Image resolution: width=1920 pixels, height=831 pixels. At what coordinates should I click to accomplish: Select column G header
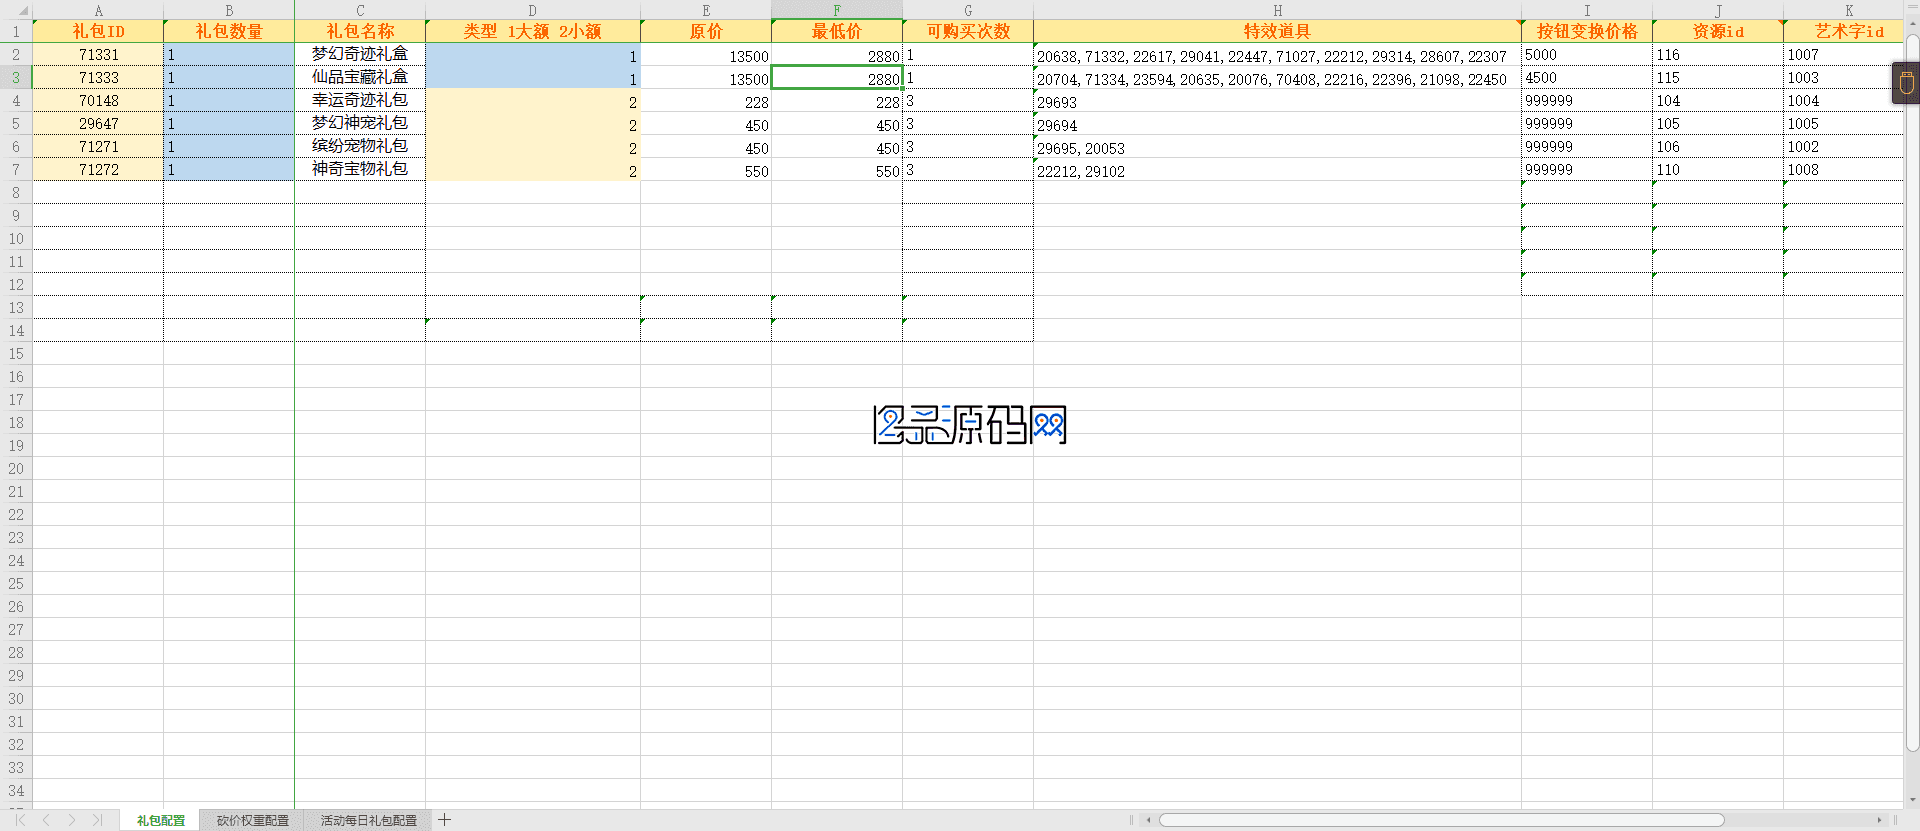968,10
